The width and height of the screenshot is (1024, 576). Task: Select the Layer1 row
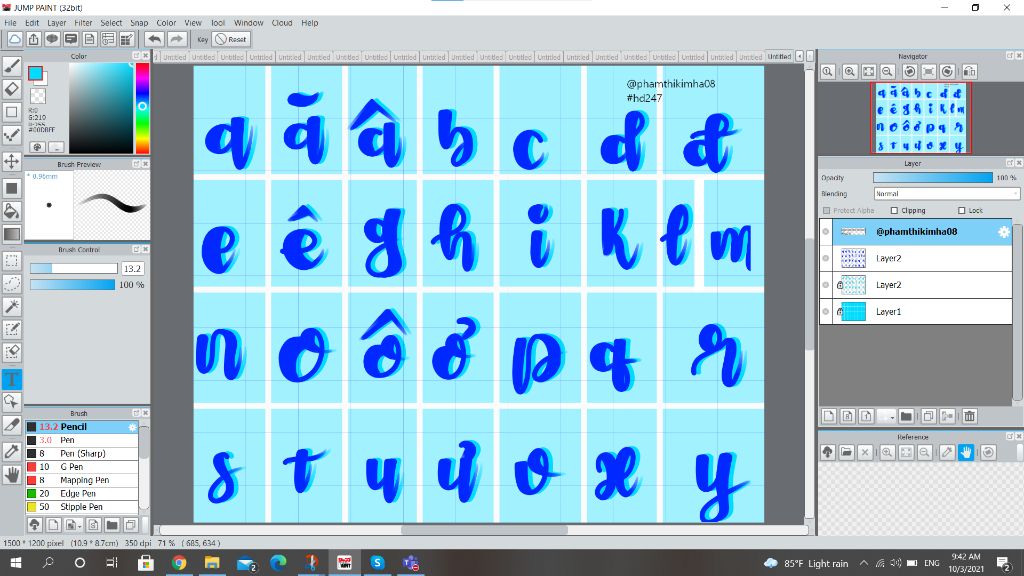916,312
